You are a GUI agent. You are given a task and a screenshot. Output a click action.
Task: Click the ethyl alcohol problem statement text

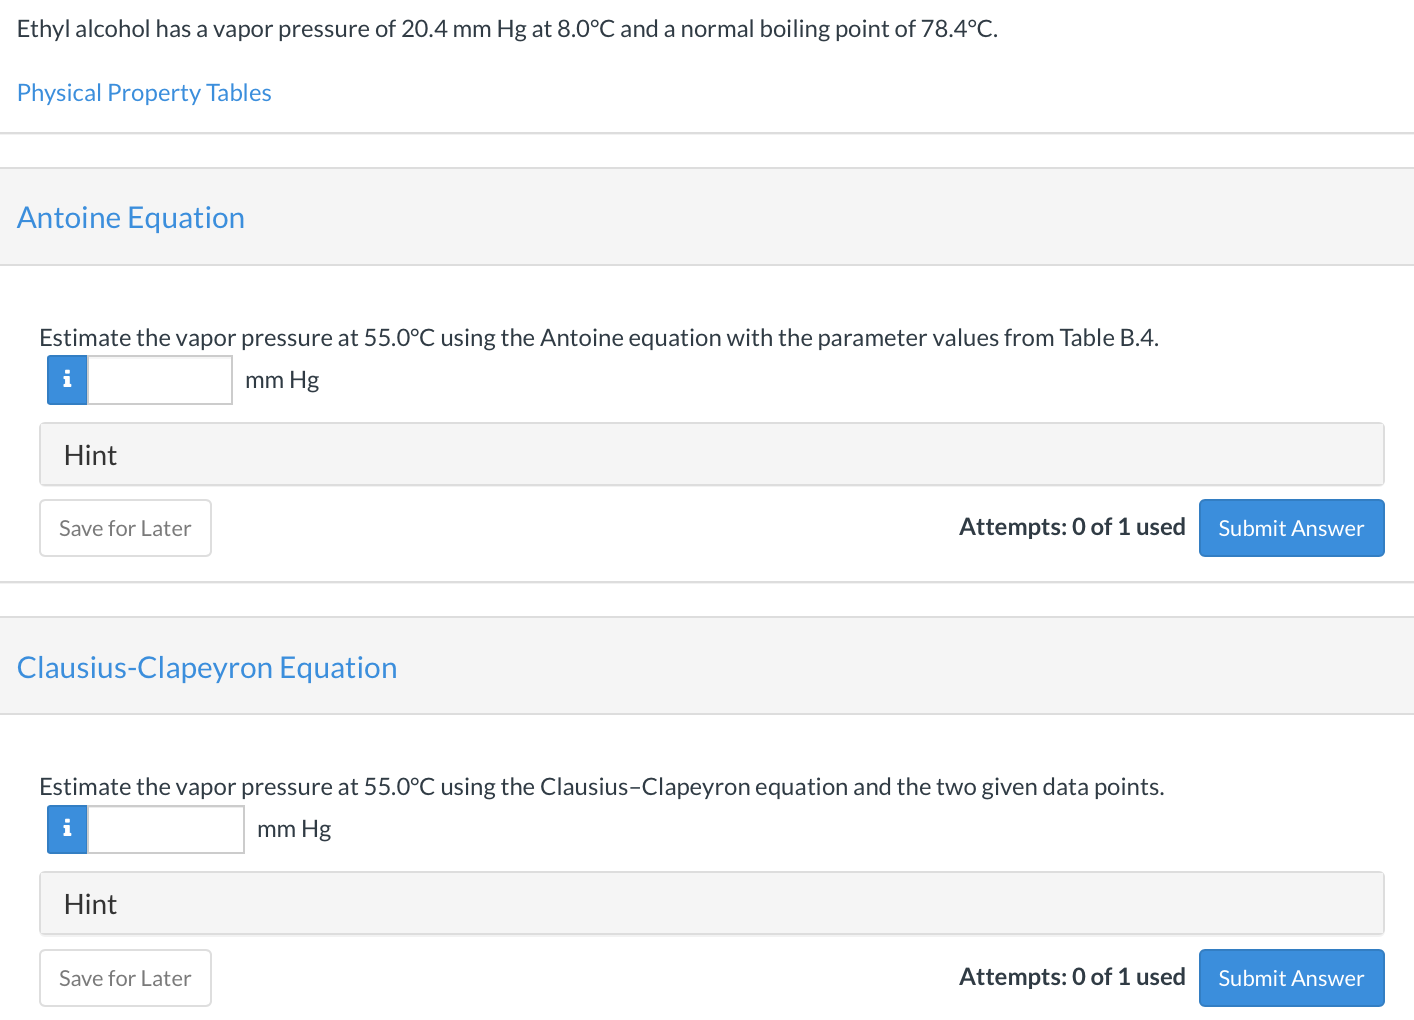coord(507,29)
